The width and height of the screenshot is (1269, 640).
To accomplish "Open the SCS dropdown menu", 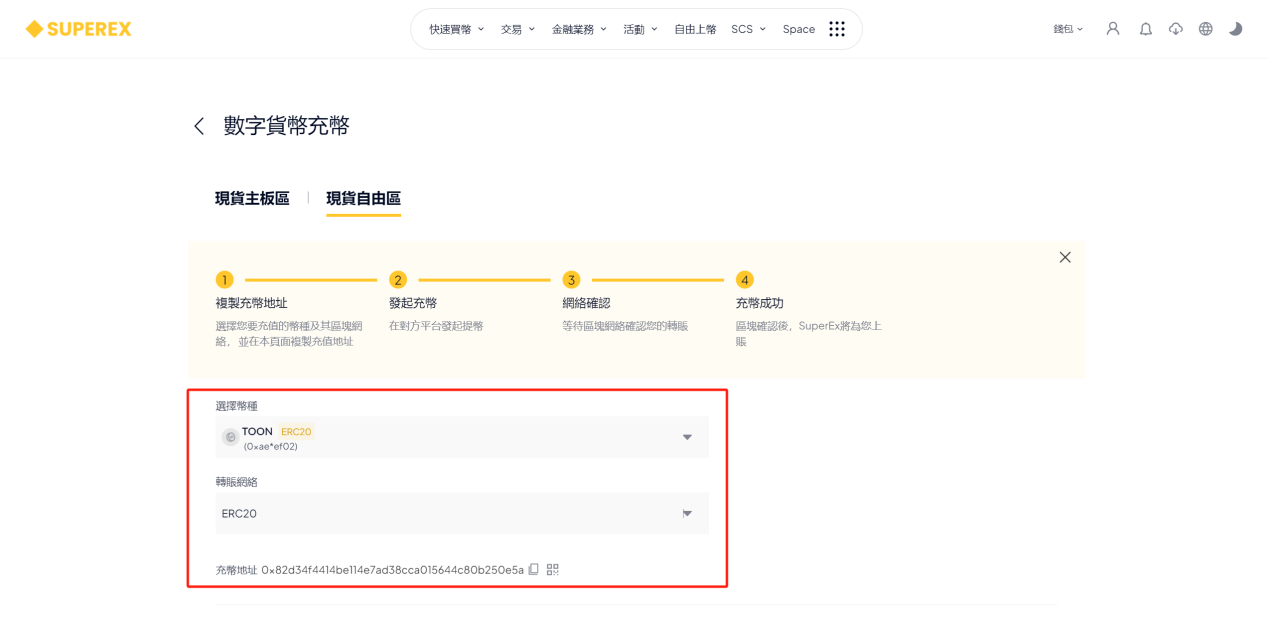I will [x=749, y=29].
